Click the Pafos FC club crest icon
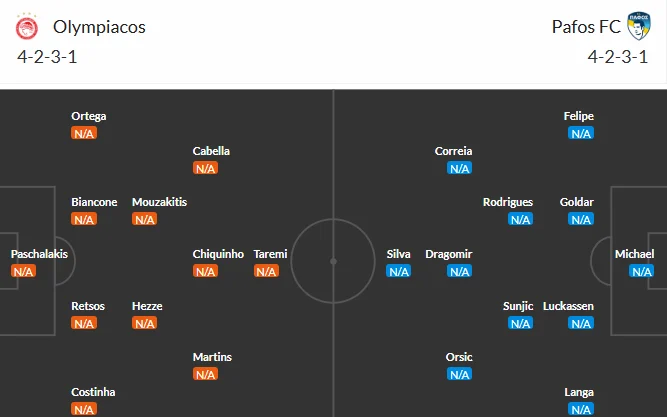This screenshot has width=667, height=417. point(638,26)
